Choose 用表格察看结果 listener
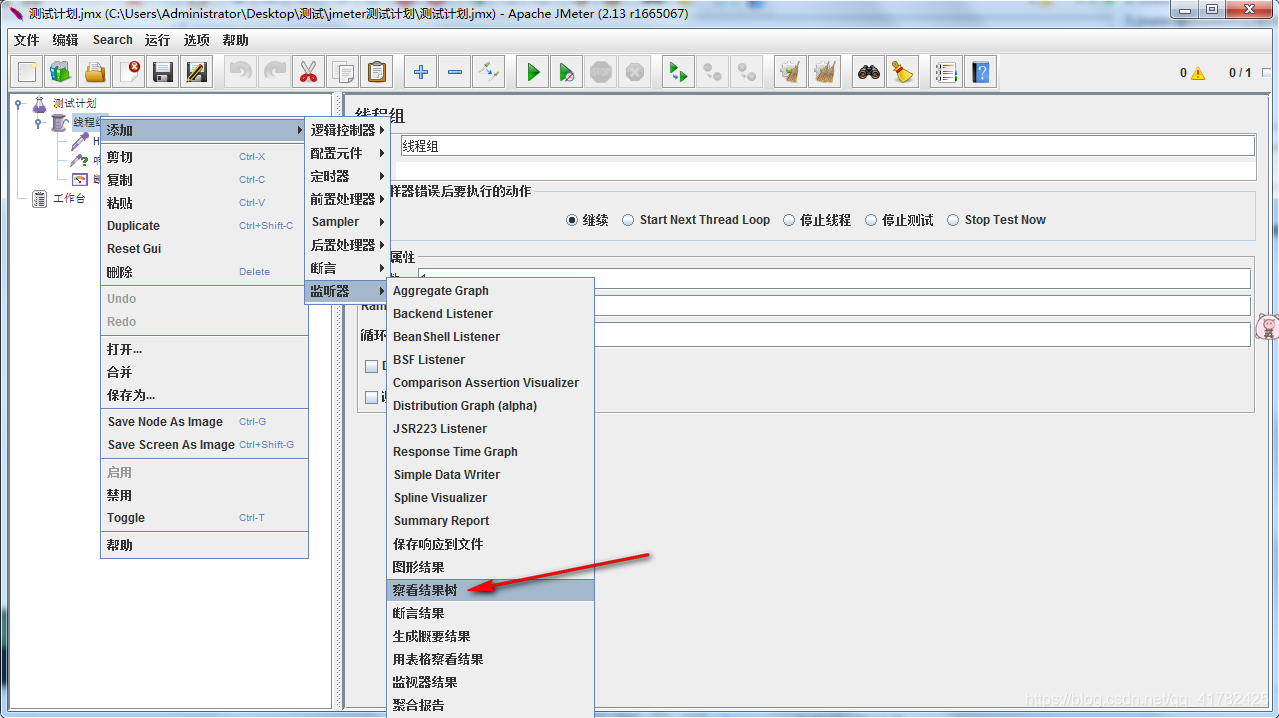 tap(491, 659)
